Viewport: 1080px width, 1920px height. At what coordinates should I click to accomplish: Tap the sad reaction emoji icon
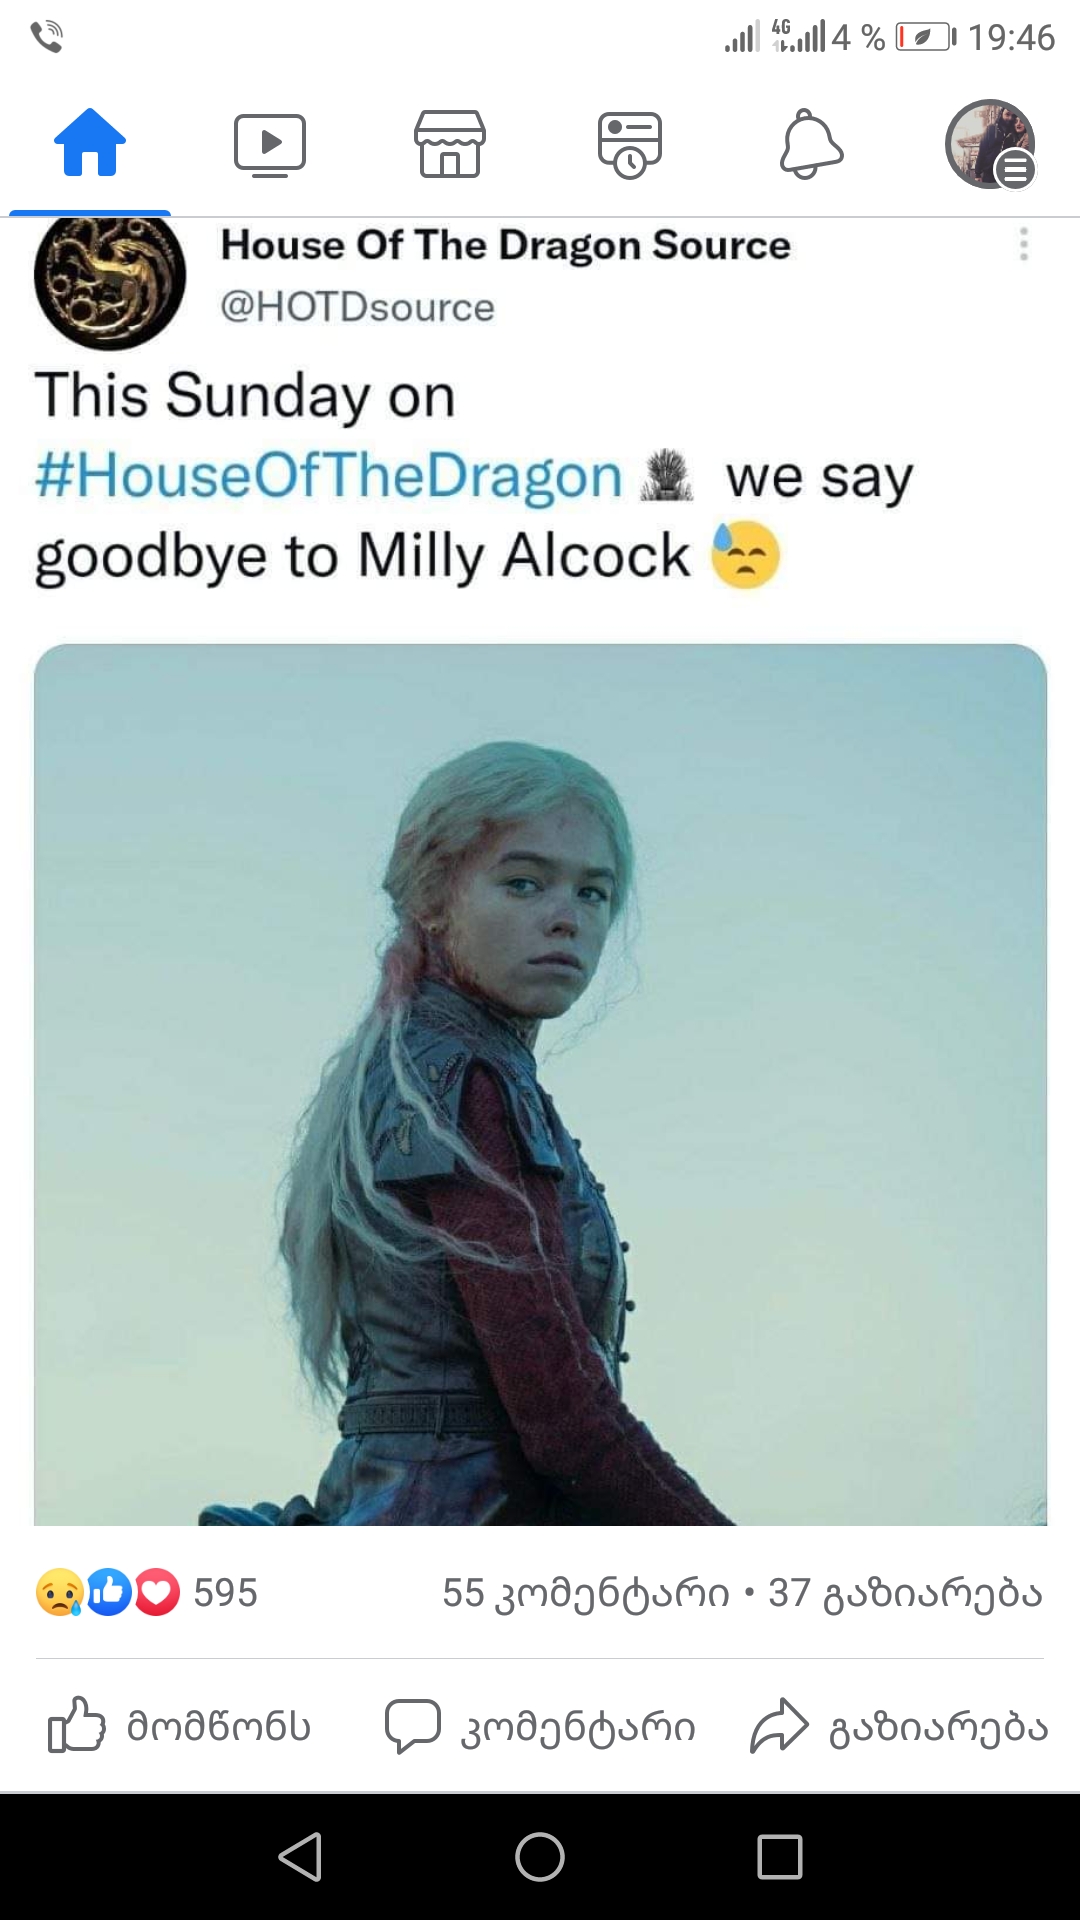tap(59, 1593)
